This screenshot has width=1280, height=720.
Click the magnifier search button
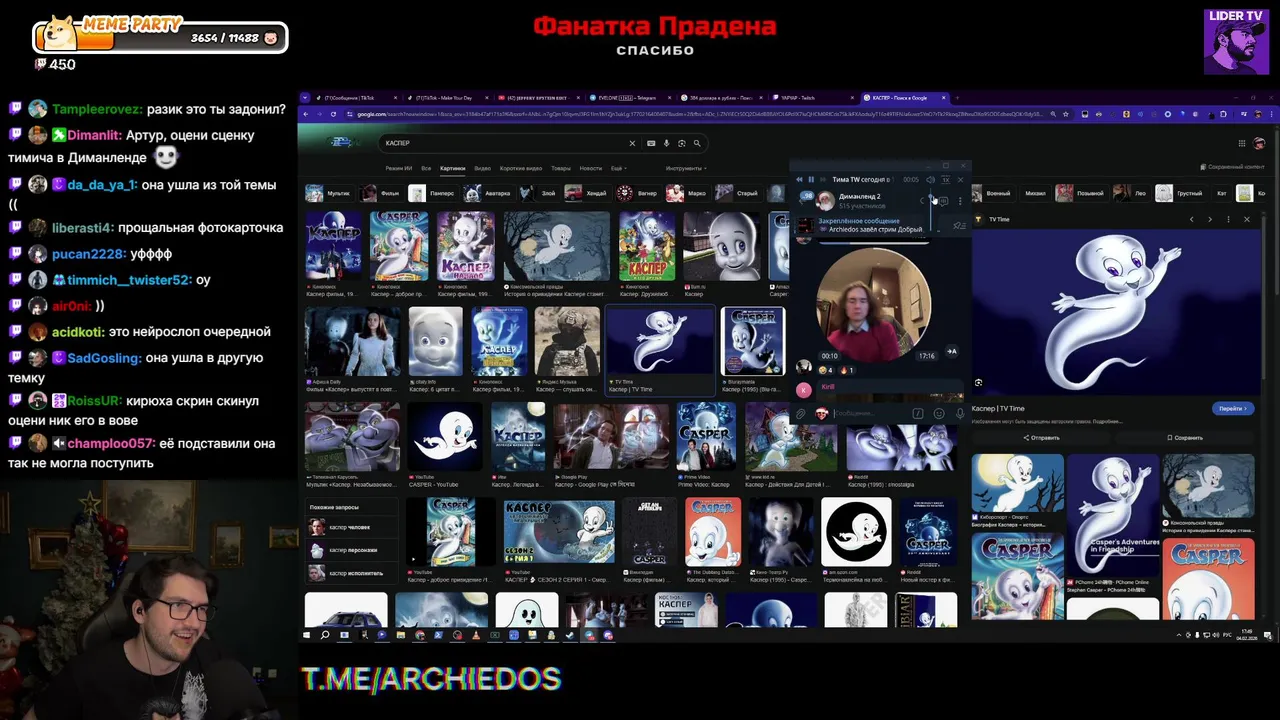point(697,143)
